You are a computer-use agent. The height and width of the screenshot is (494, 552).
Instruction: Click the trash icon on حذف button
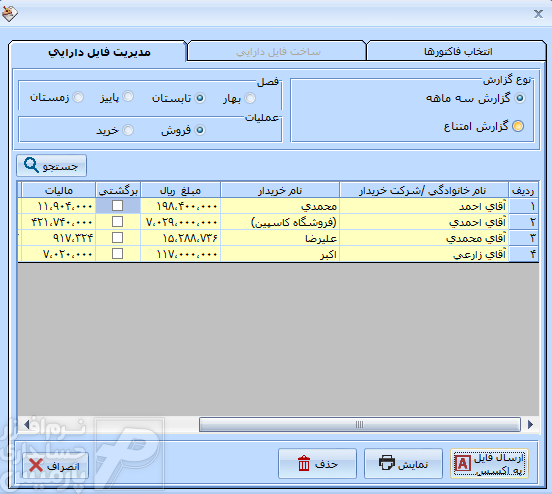coord(304,463)
